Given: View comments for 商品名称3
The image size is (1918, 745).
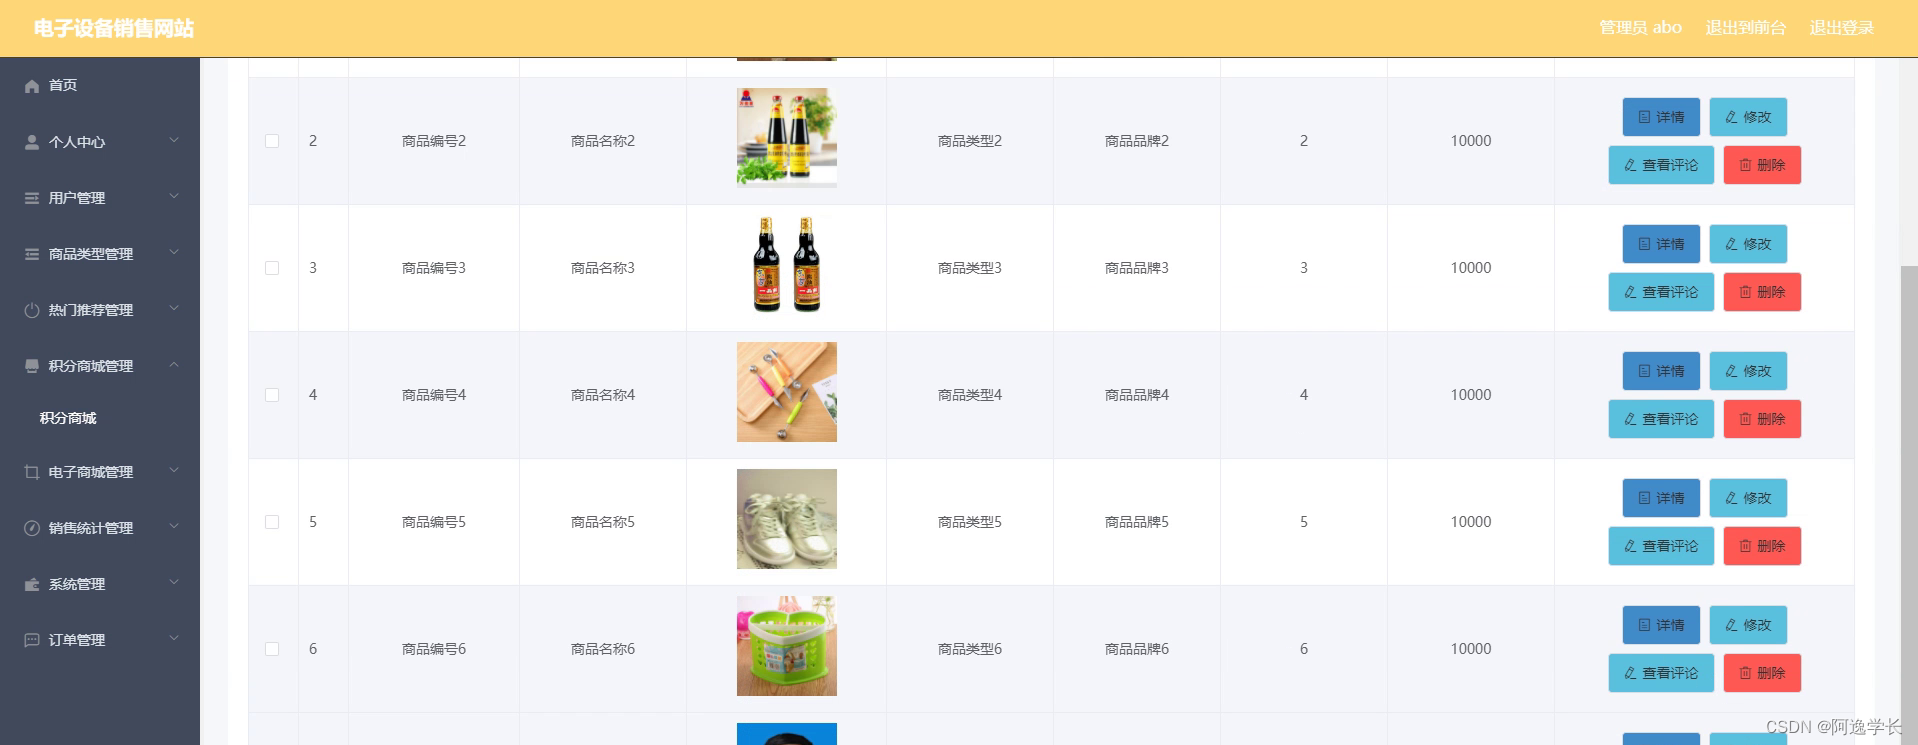Looking at the screenshot, I should 1661,292.
